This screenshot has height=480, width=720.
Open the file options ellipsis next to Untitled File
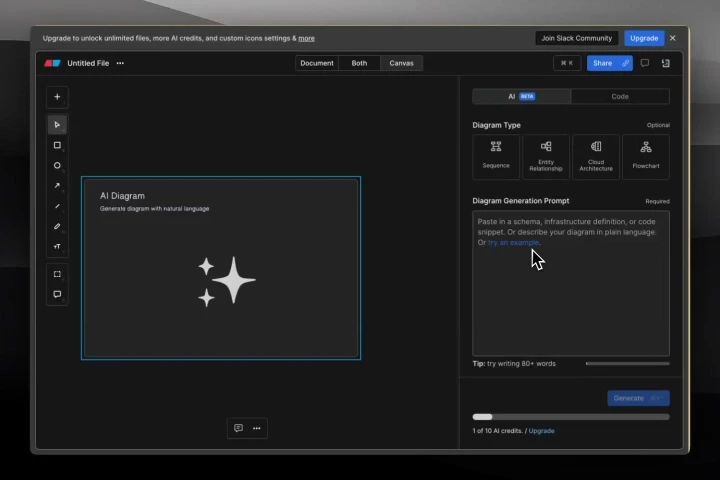click(120, 63)
